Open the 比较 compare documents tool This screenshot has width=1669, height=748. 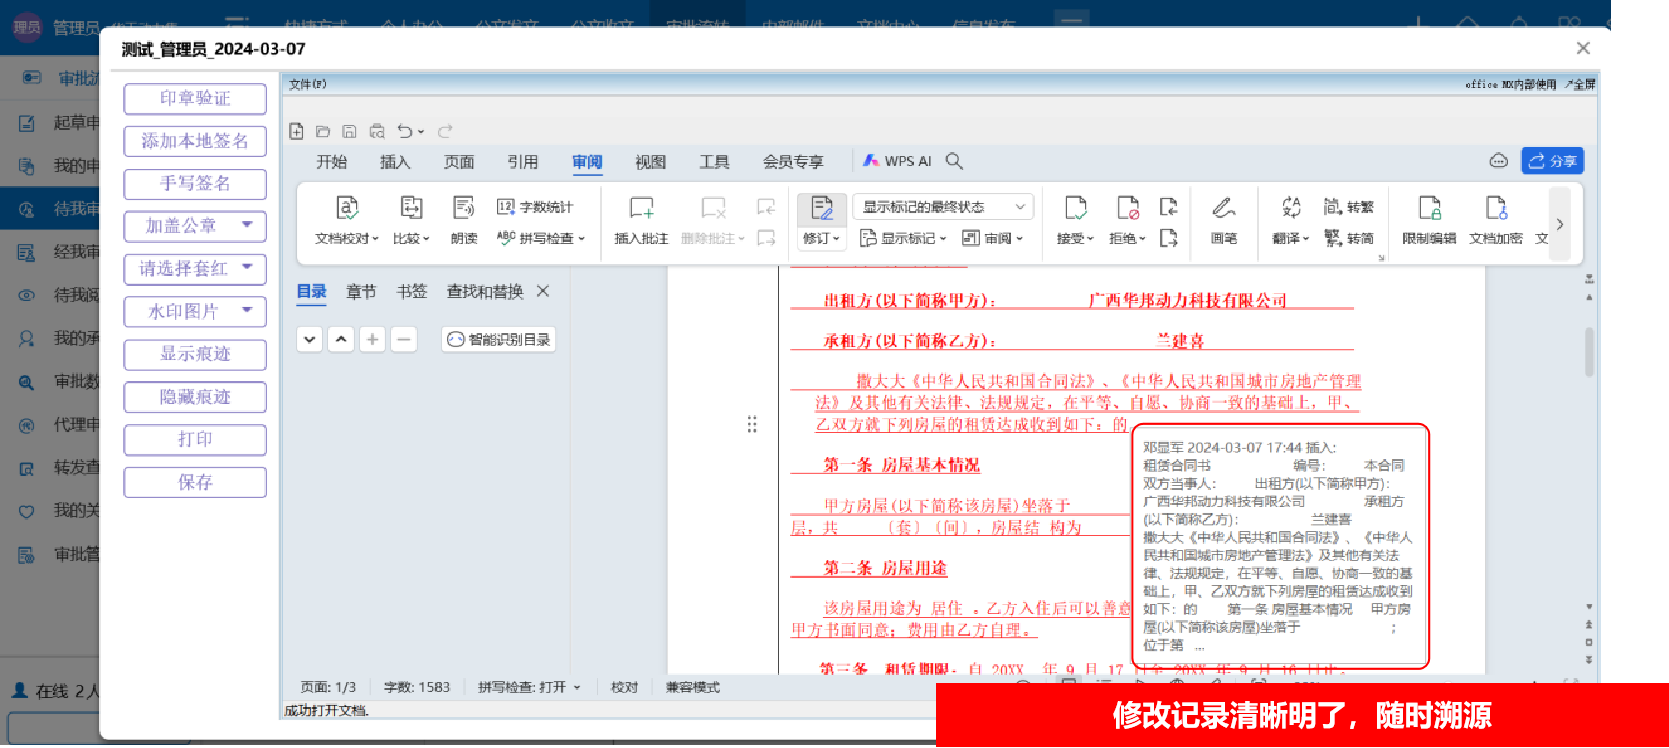click(x=411, y=220)
